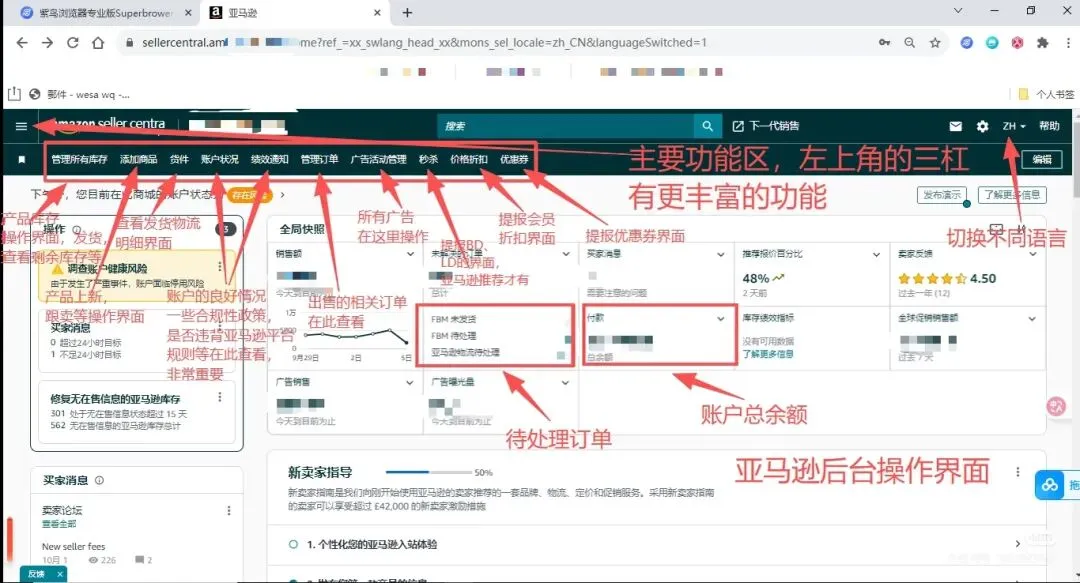Open the settings gear icon in Seller Central
This screenshot has height=583, width=1080.
pyautogui.click(x=982, y=126)
